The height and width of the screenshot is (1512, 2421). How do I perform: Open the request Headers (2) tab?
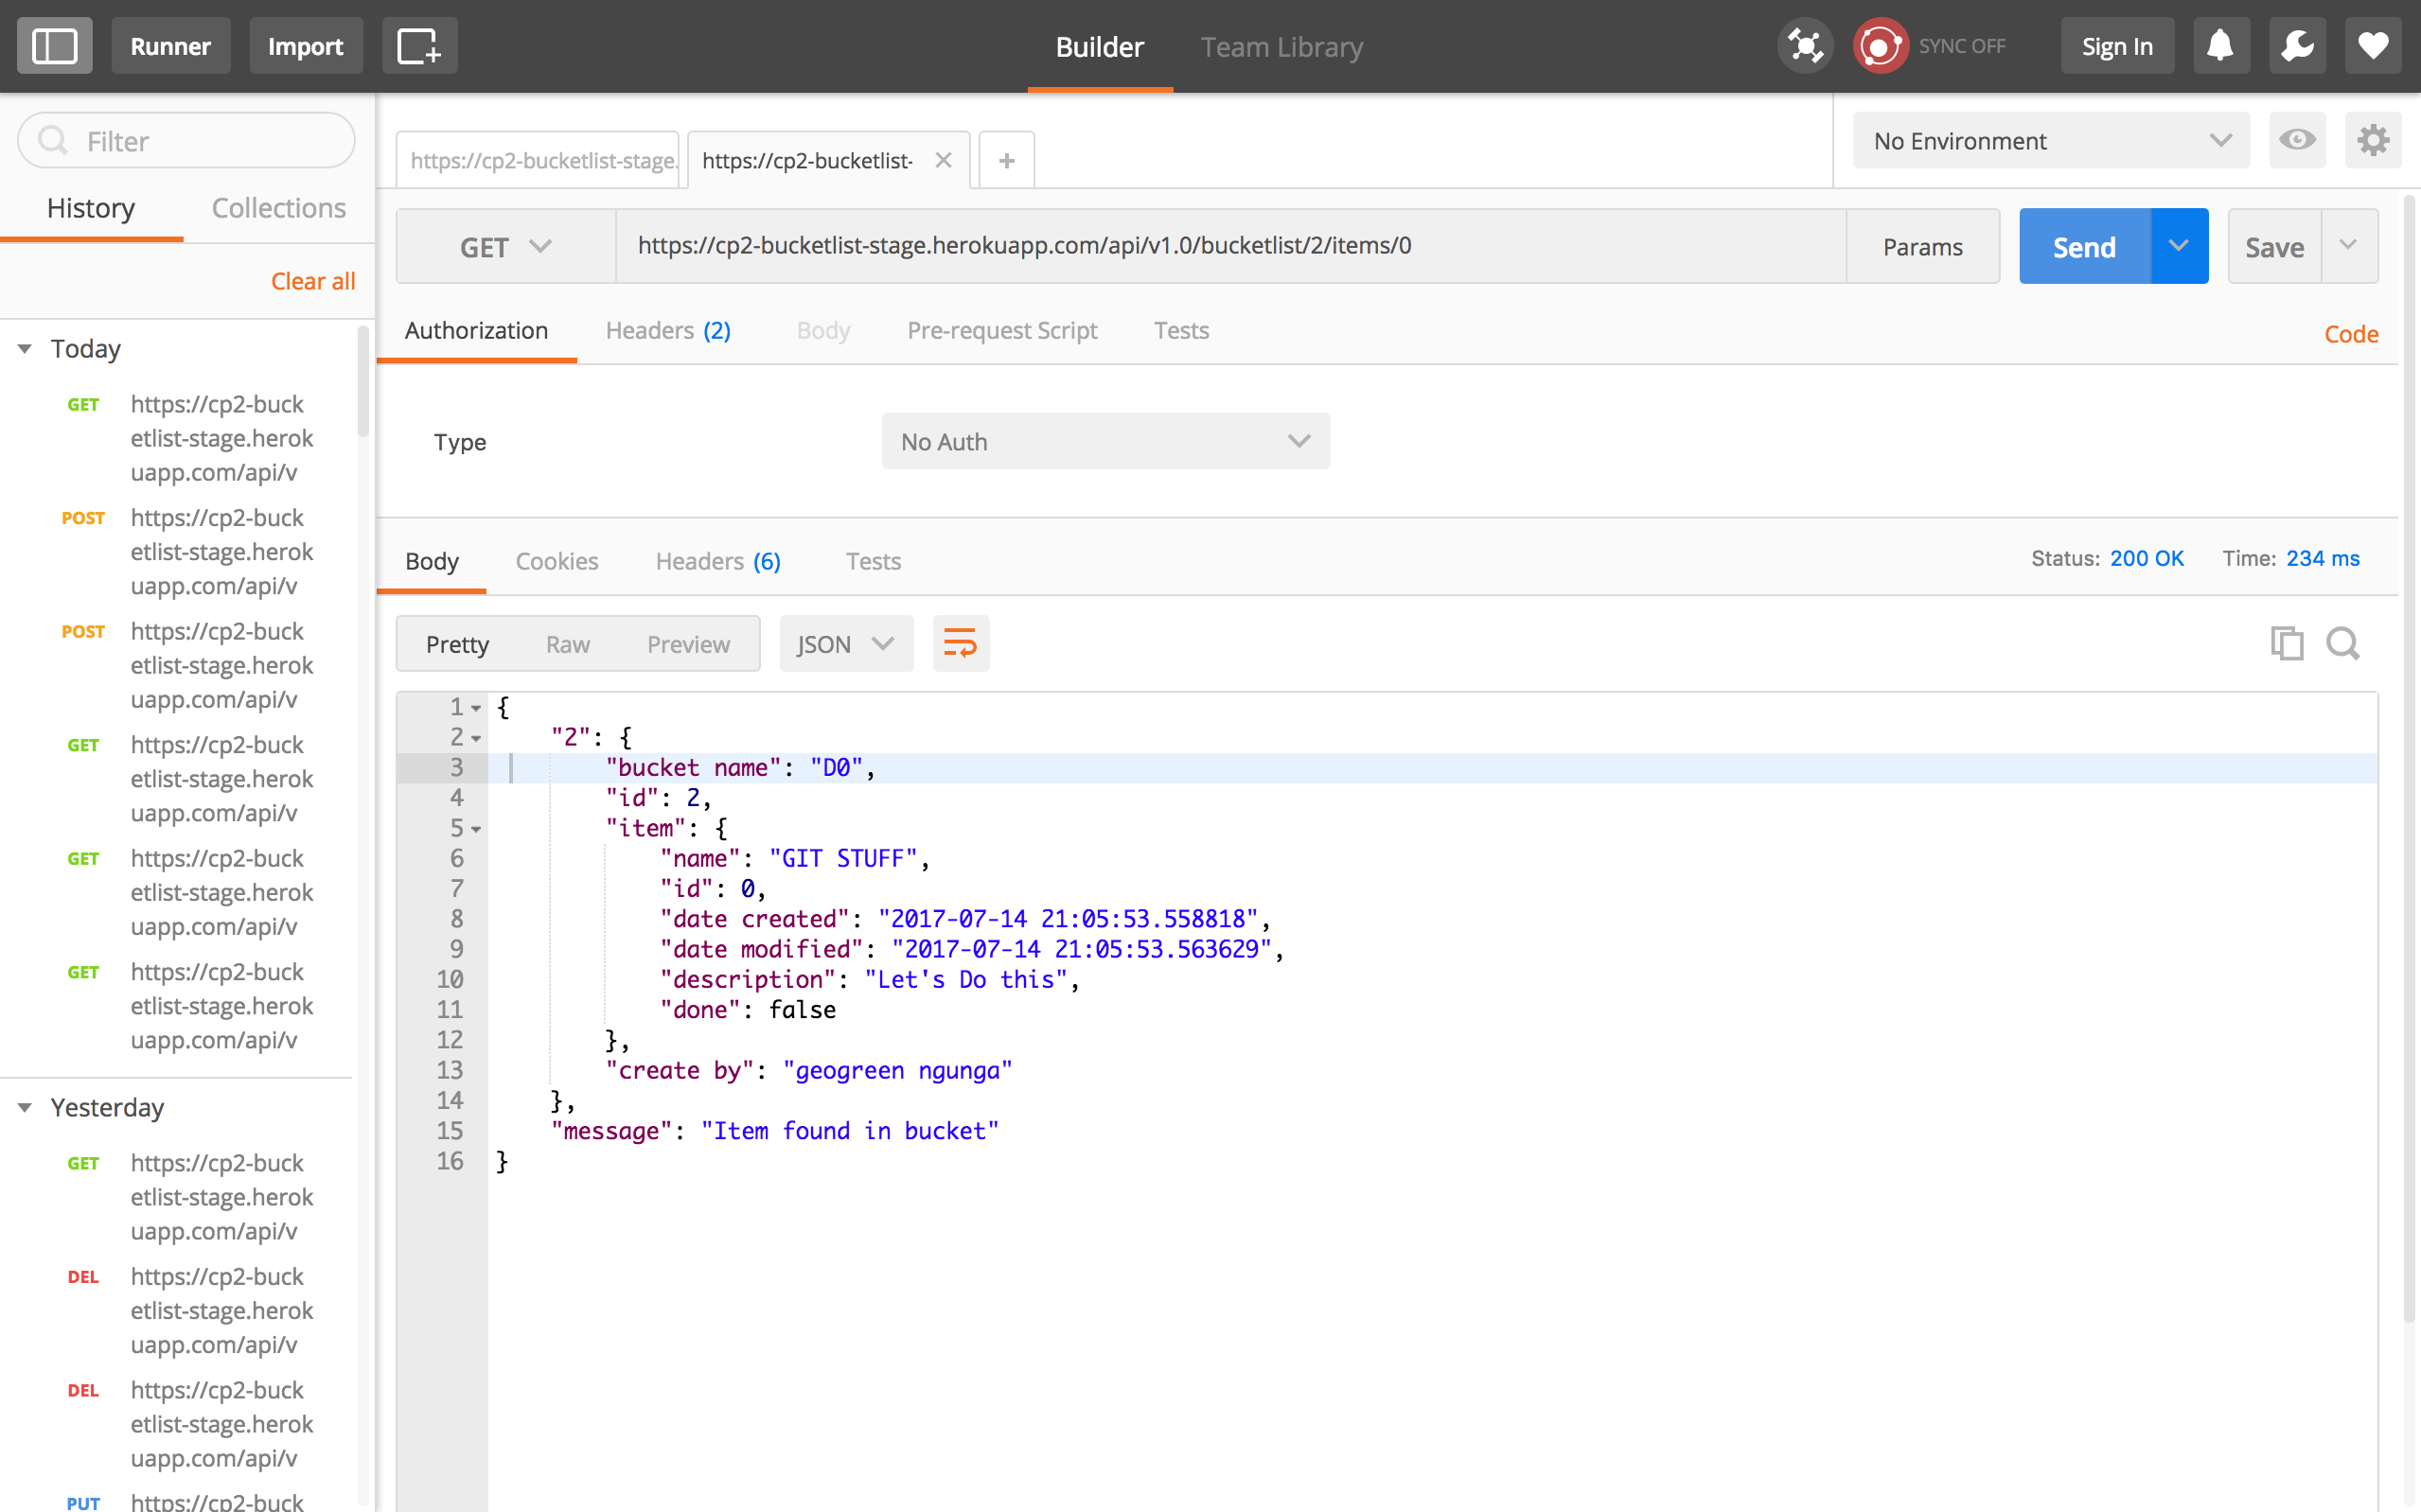click(668, 331)
